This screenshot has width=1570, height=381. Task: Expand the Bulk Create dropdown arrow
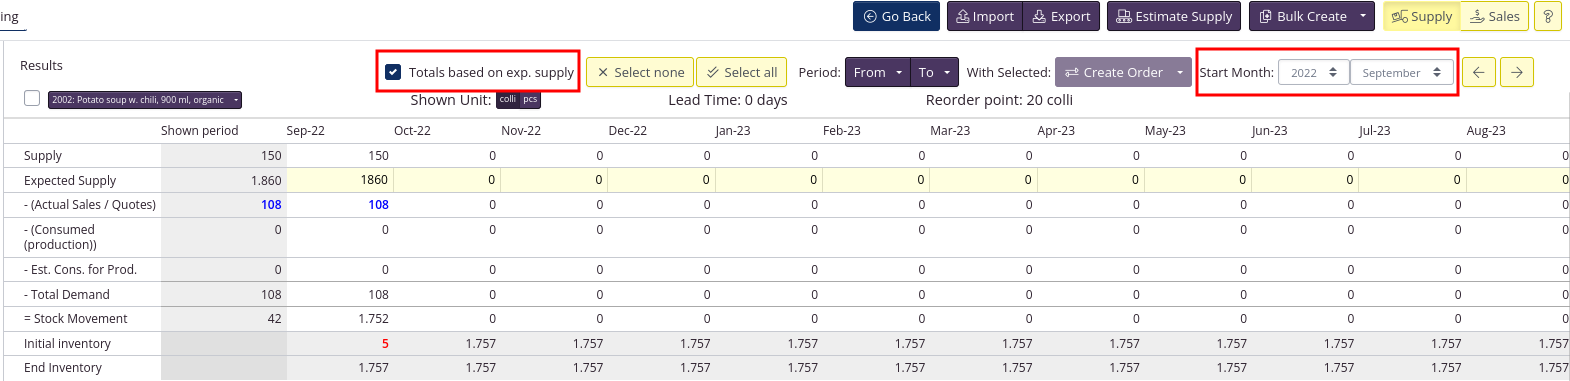(x=1363, y=16)
